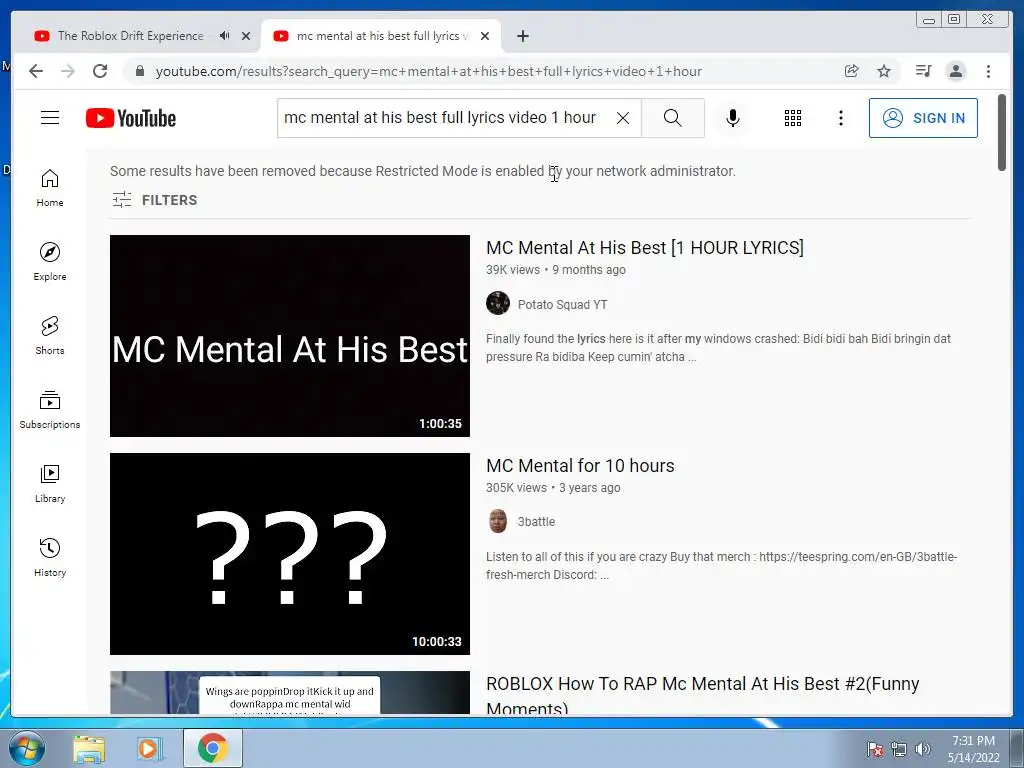Click the description 'Listen to all of this'
The height and width of the screenshot is (768, 1024).
pyautogui.click(x=721, y=566)
